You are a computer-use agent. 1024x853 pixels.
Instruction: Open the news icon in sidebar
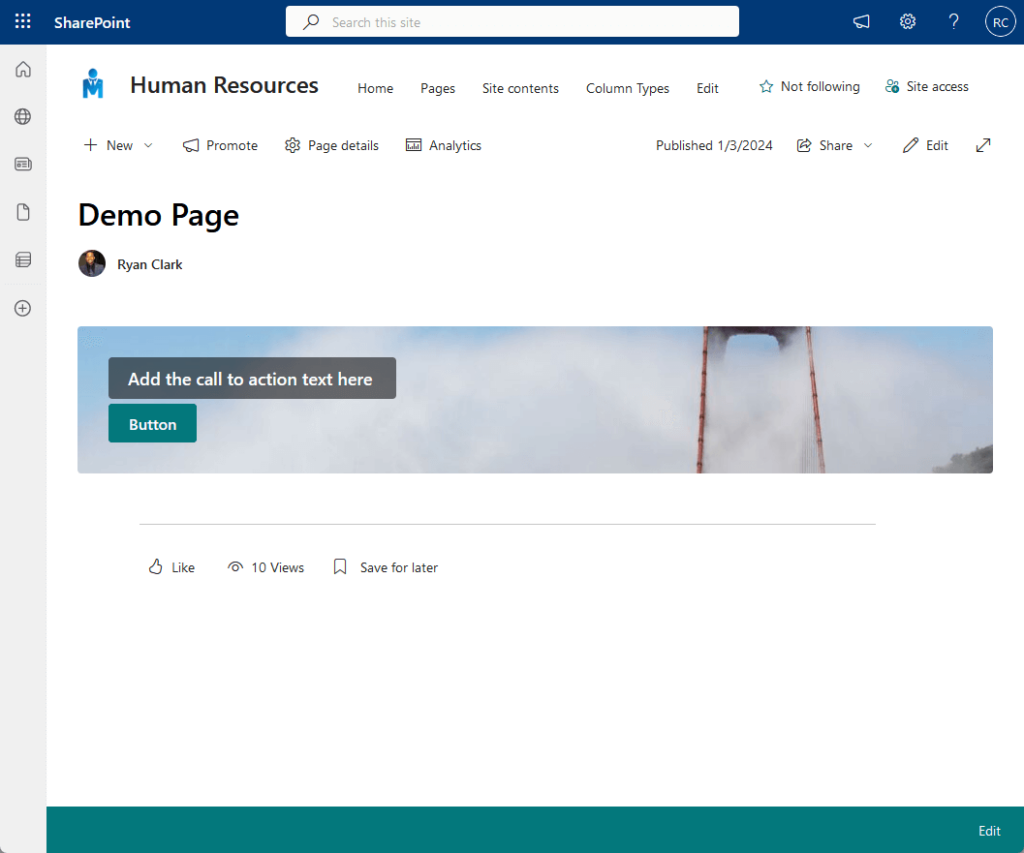pos(23,164)
